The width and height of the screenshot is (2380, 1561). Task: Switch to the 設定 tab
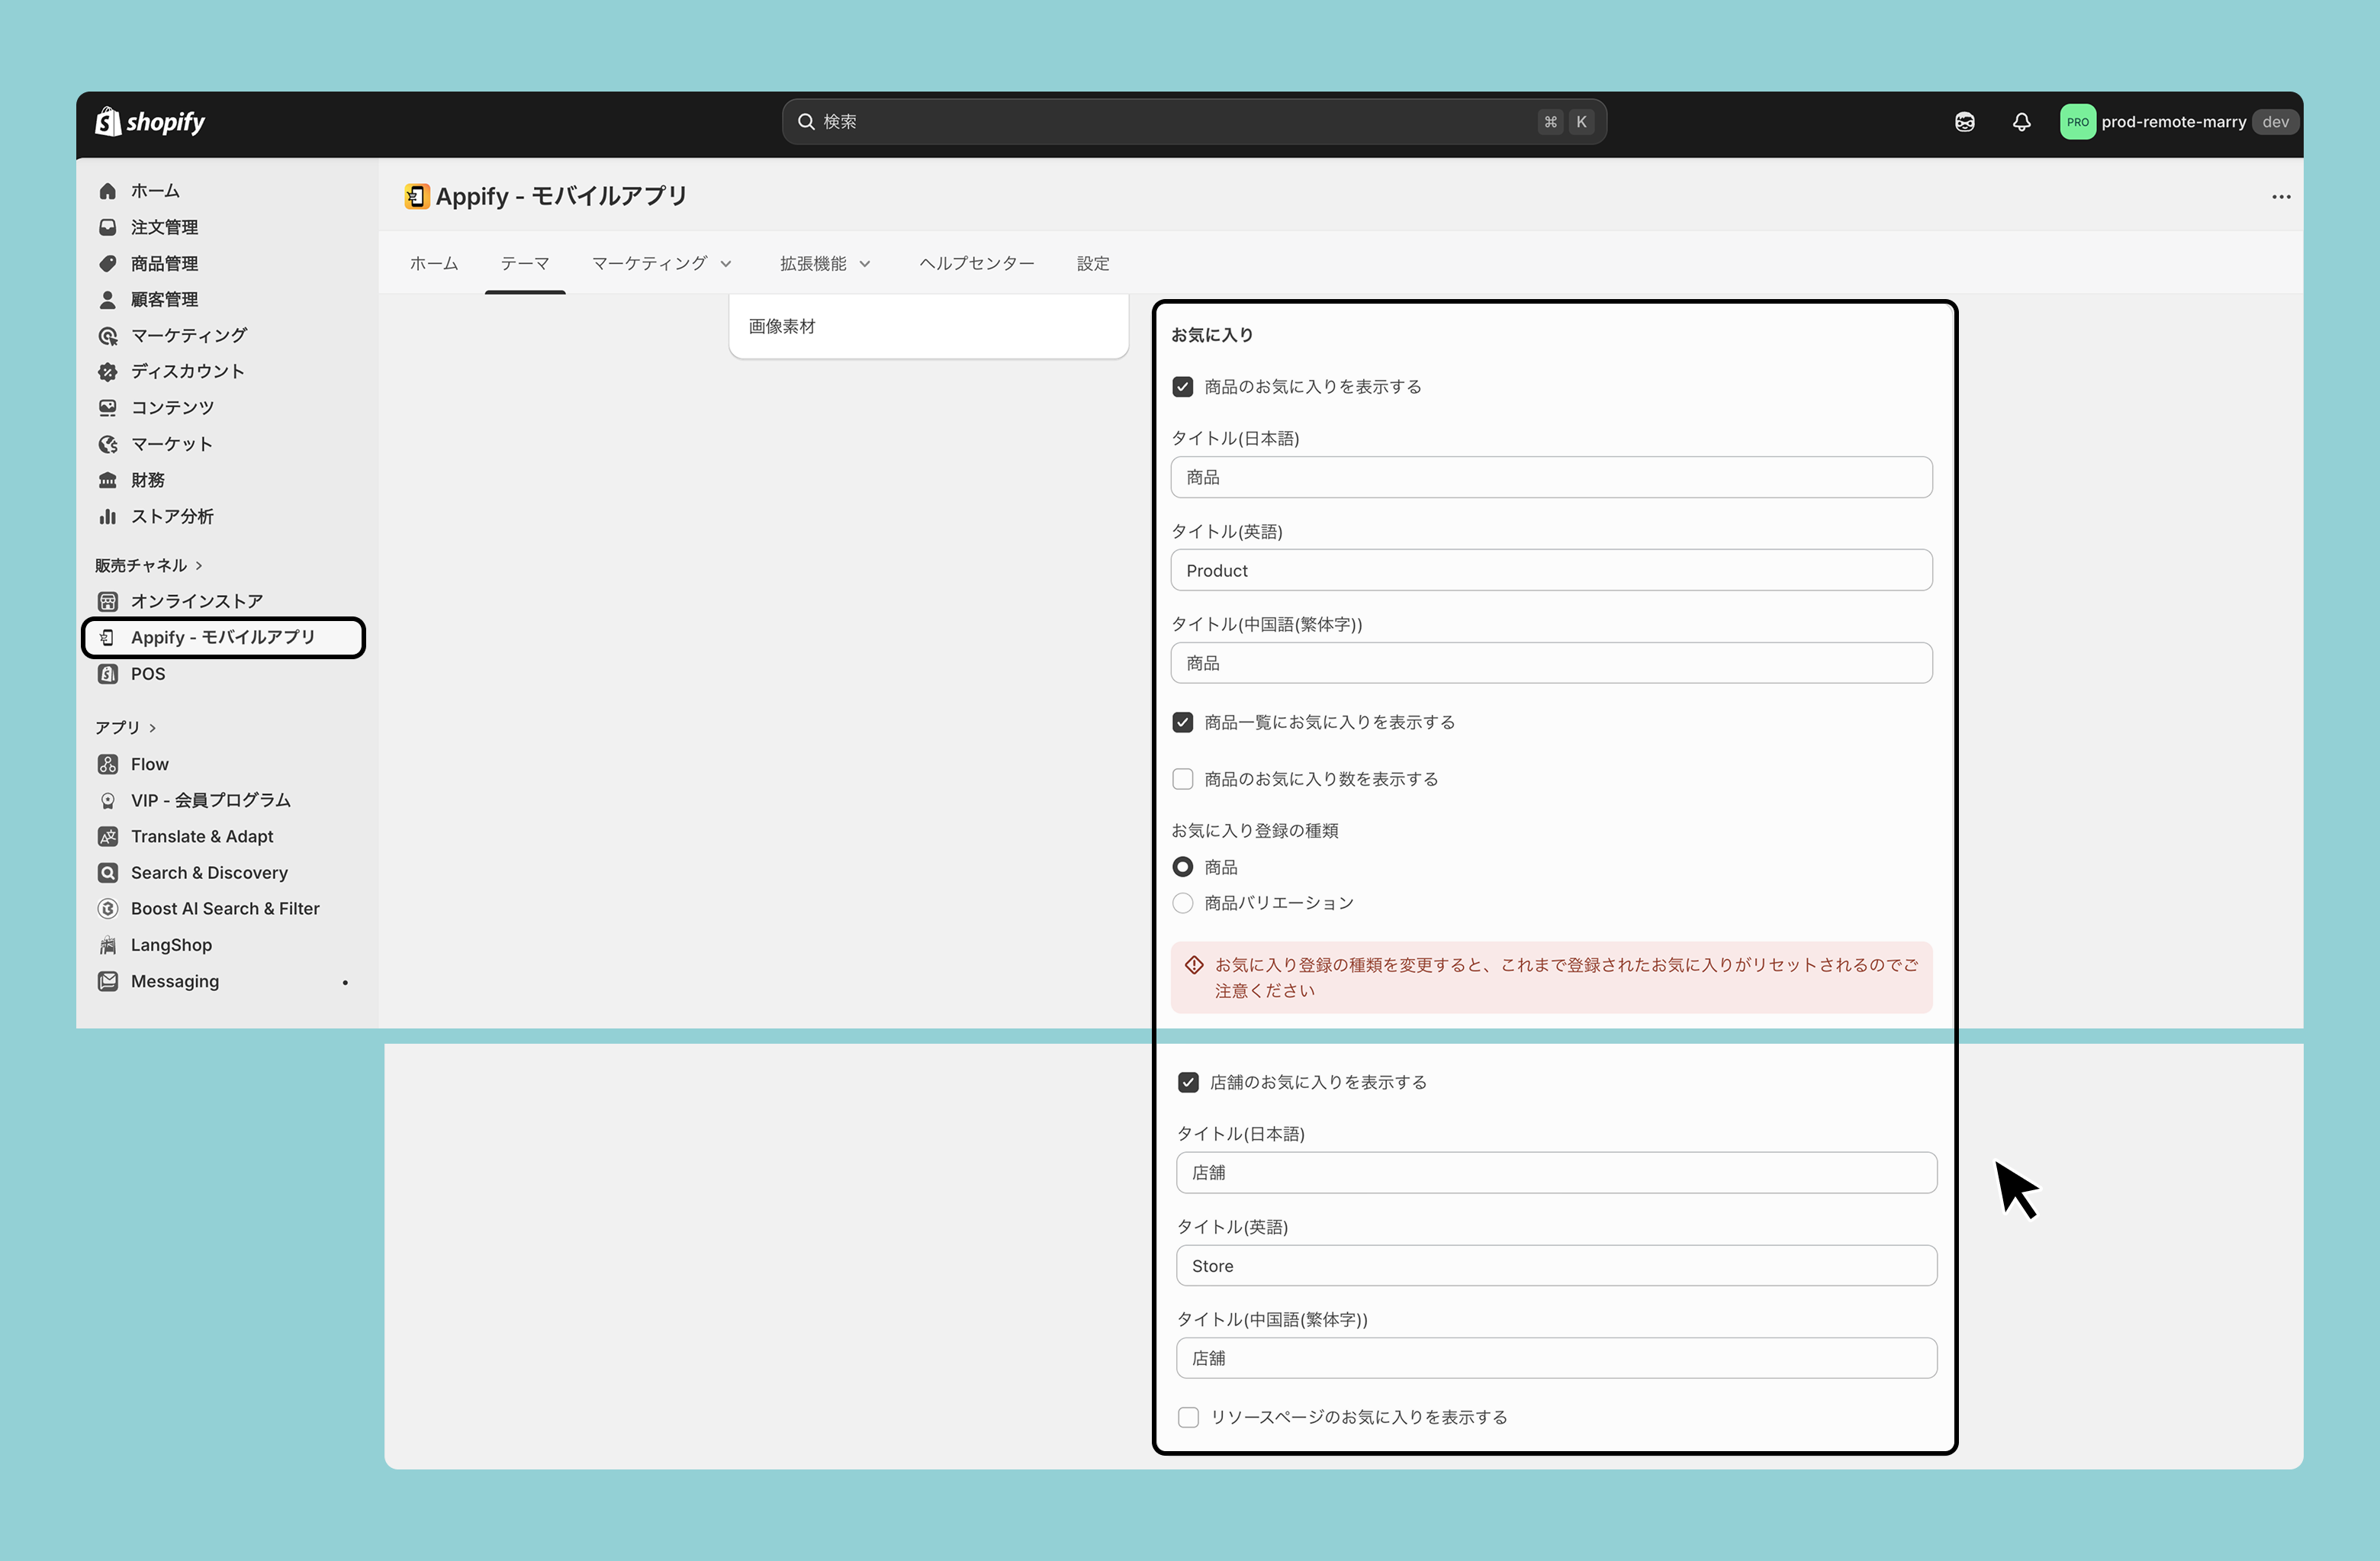point(1092,264)
